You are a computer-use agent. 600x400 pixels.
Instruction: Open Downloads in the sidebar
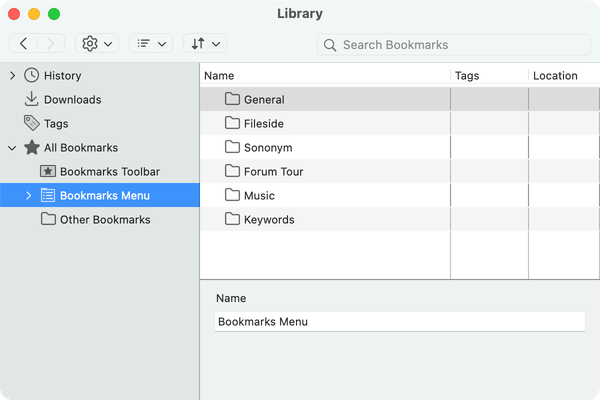[73, 100]
